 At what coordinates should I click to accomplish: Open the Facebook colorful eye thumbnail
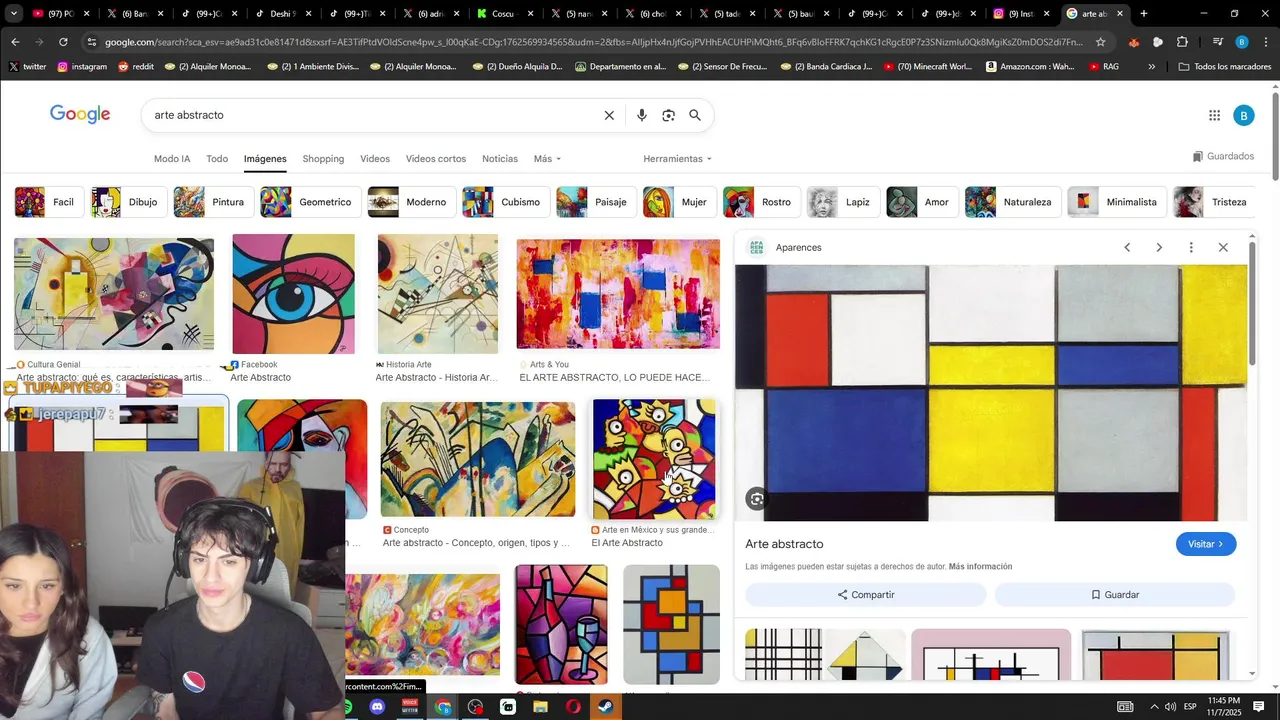coord(293,294)
